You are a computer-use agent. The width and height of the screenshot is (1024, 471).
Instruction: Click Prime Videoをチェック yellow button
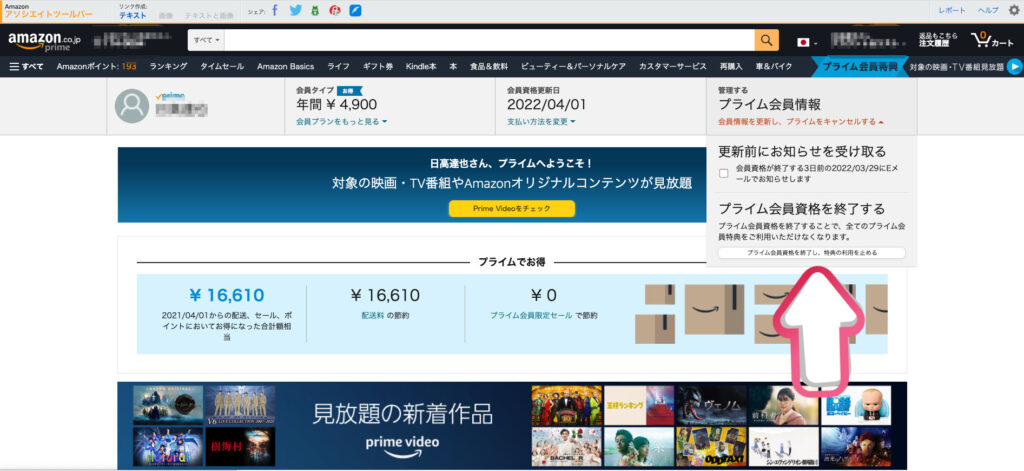click(x=512, y=208)
